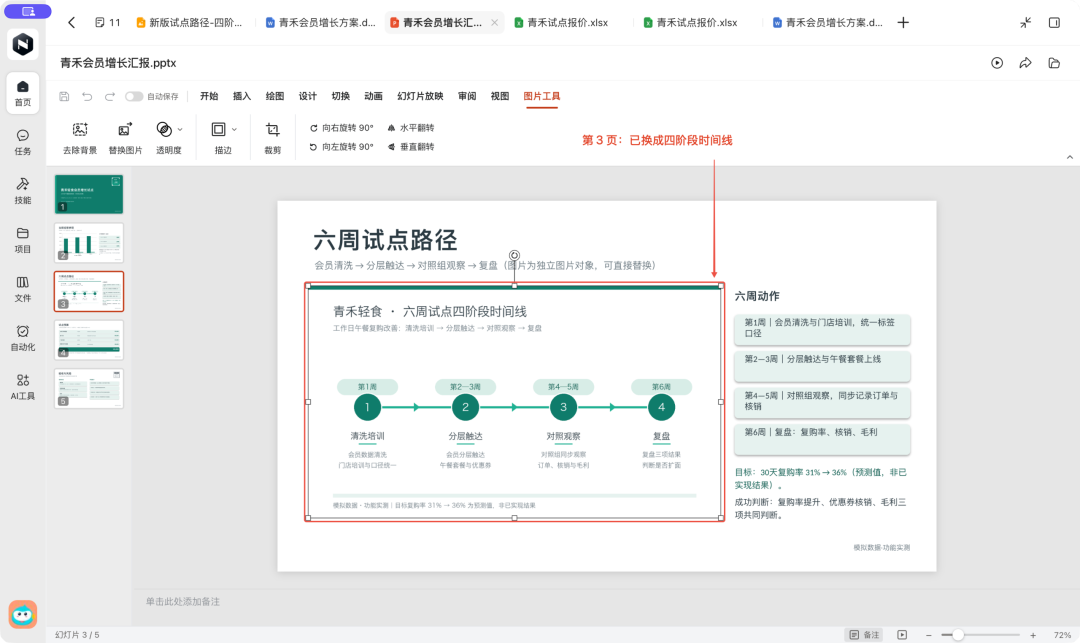Toggle the 自动保存 auto-save switch

(x=134, y=96)
